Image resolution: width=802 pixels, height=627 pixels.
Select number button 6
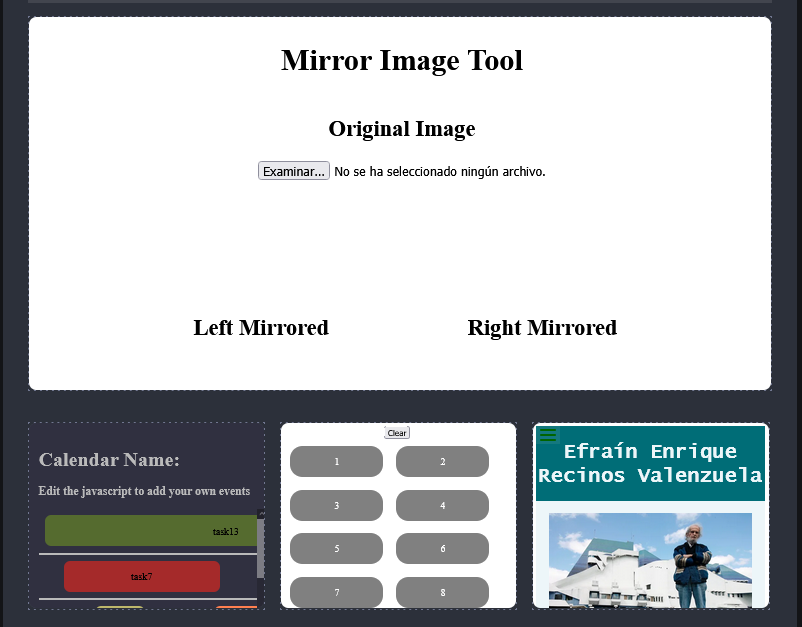point(442,548)
